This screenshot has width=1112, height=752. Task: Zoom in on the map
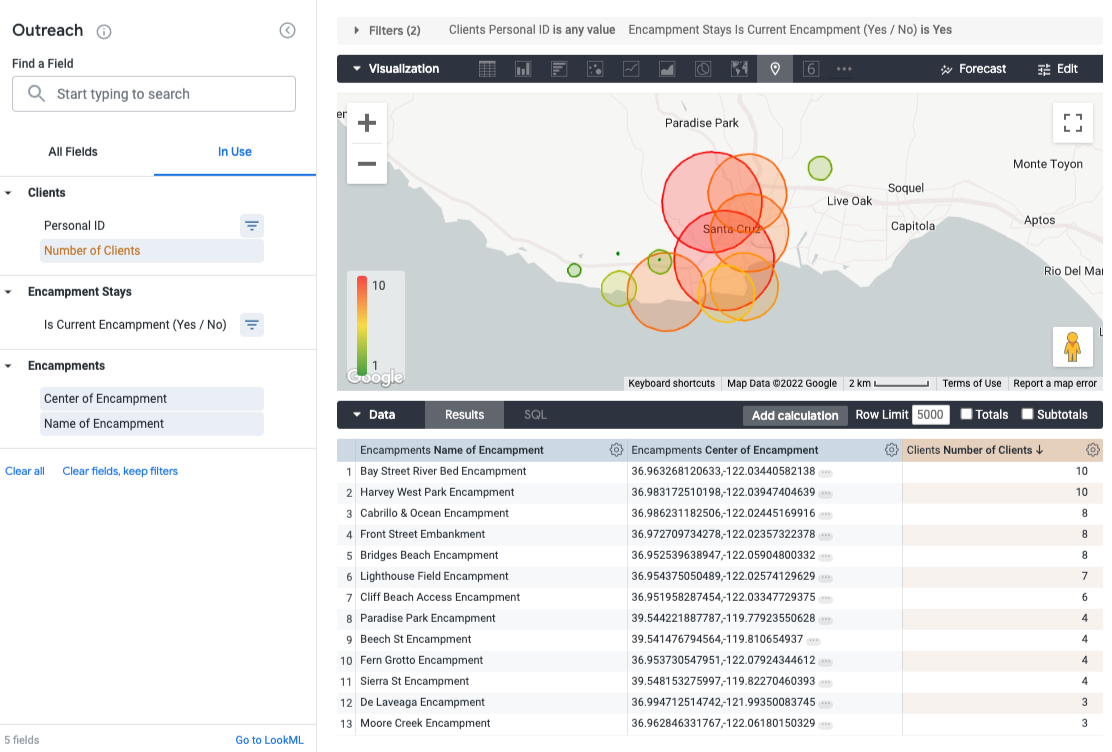[367, 123]
